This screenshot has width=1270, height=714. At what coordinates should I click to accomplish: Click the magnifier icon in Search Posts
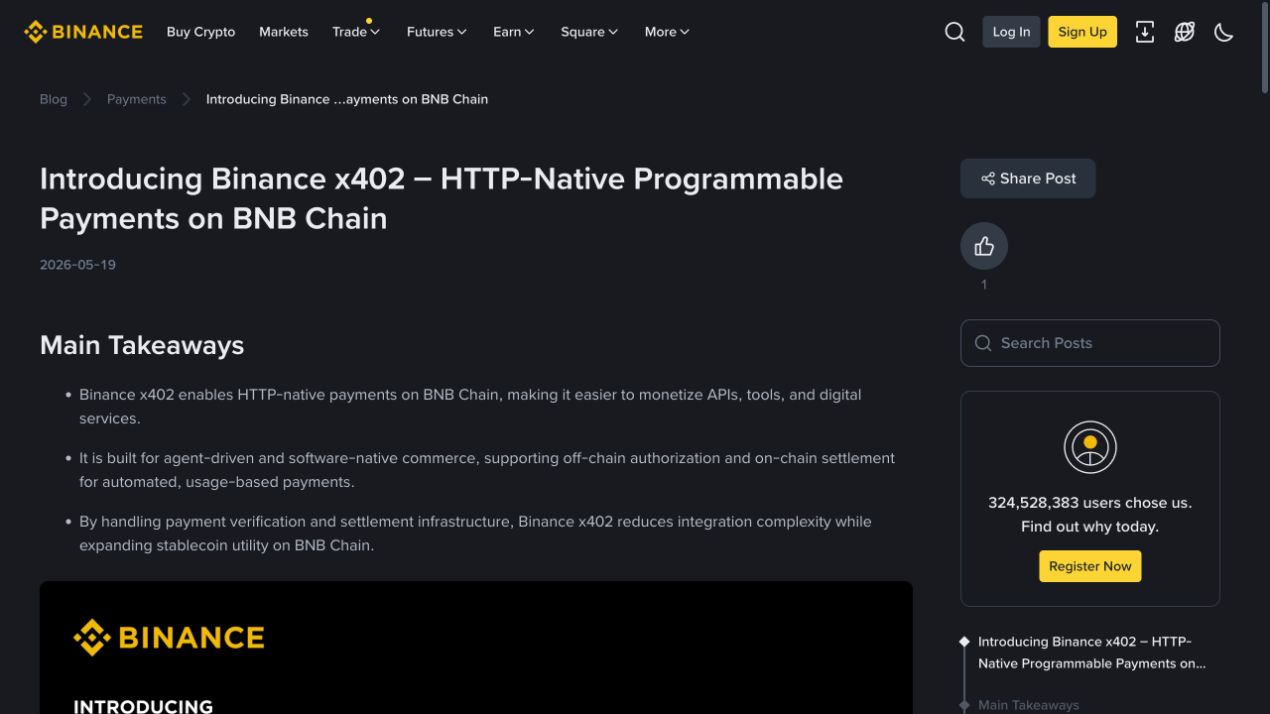(983, 343)
